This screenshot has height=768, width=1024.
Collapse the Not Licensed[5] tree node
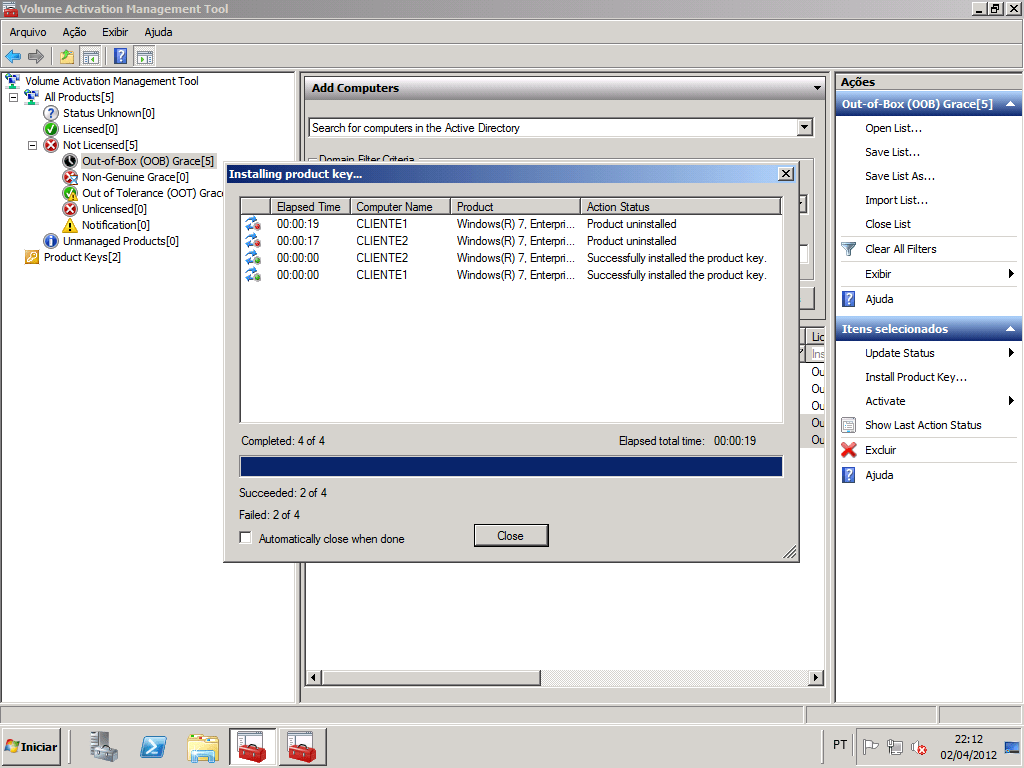pyautogui.click(x=32, y=145)
